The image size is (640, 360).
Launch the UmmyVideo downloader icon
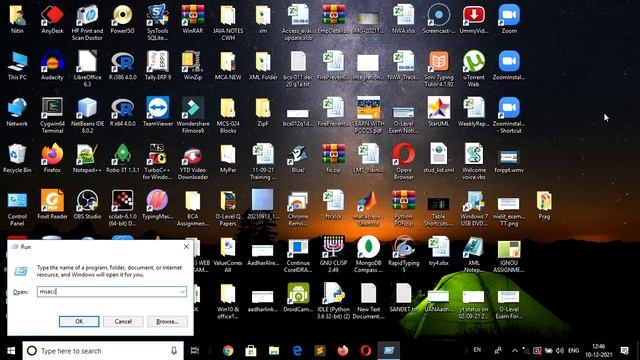pos(473,20)
